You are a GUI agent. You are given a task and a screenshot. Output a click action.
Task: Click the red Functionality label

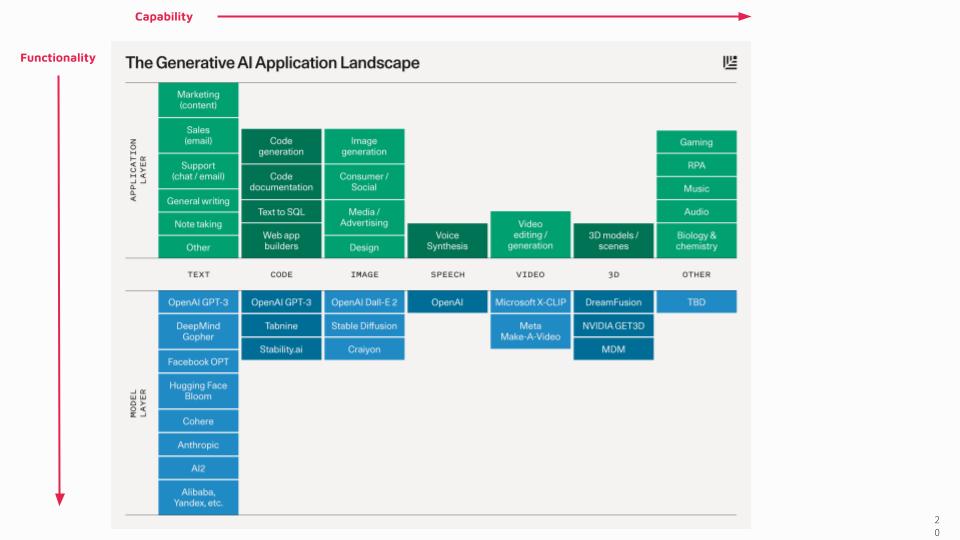point(58,58)
